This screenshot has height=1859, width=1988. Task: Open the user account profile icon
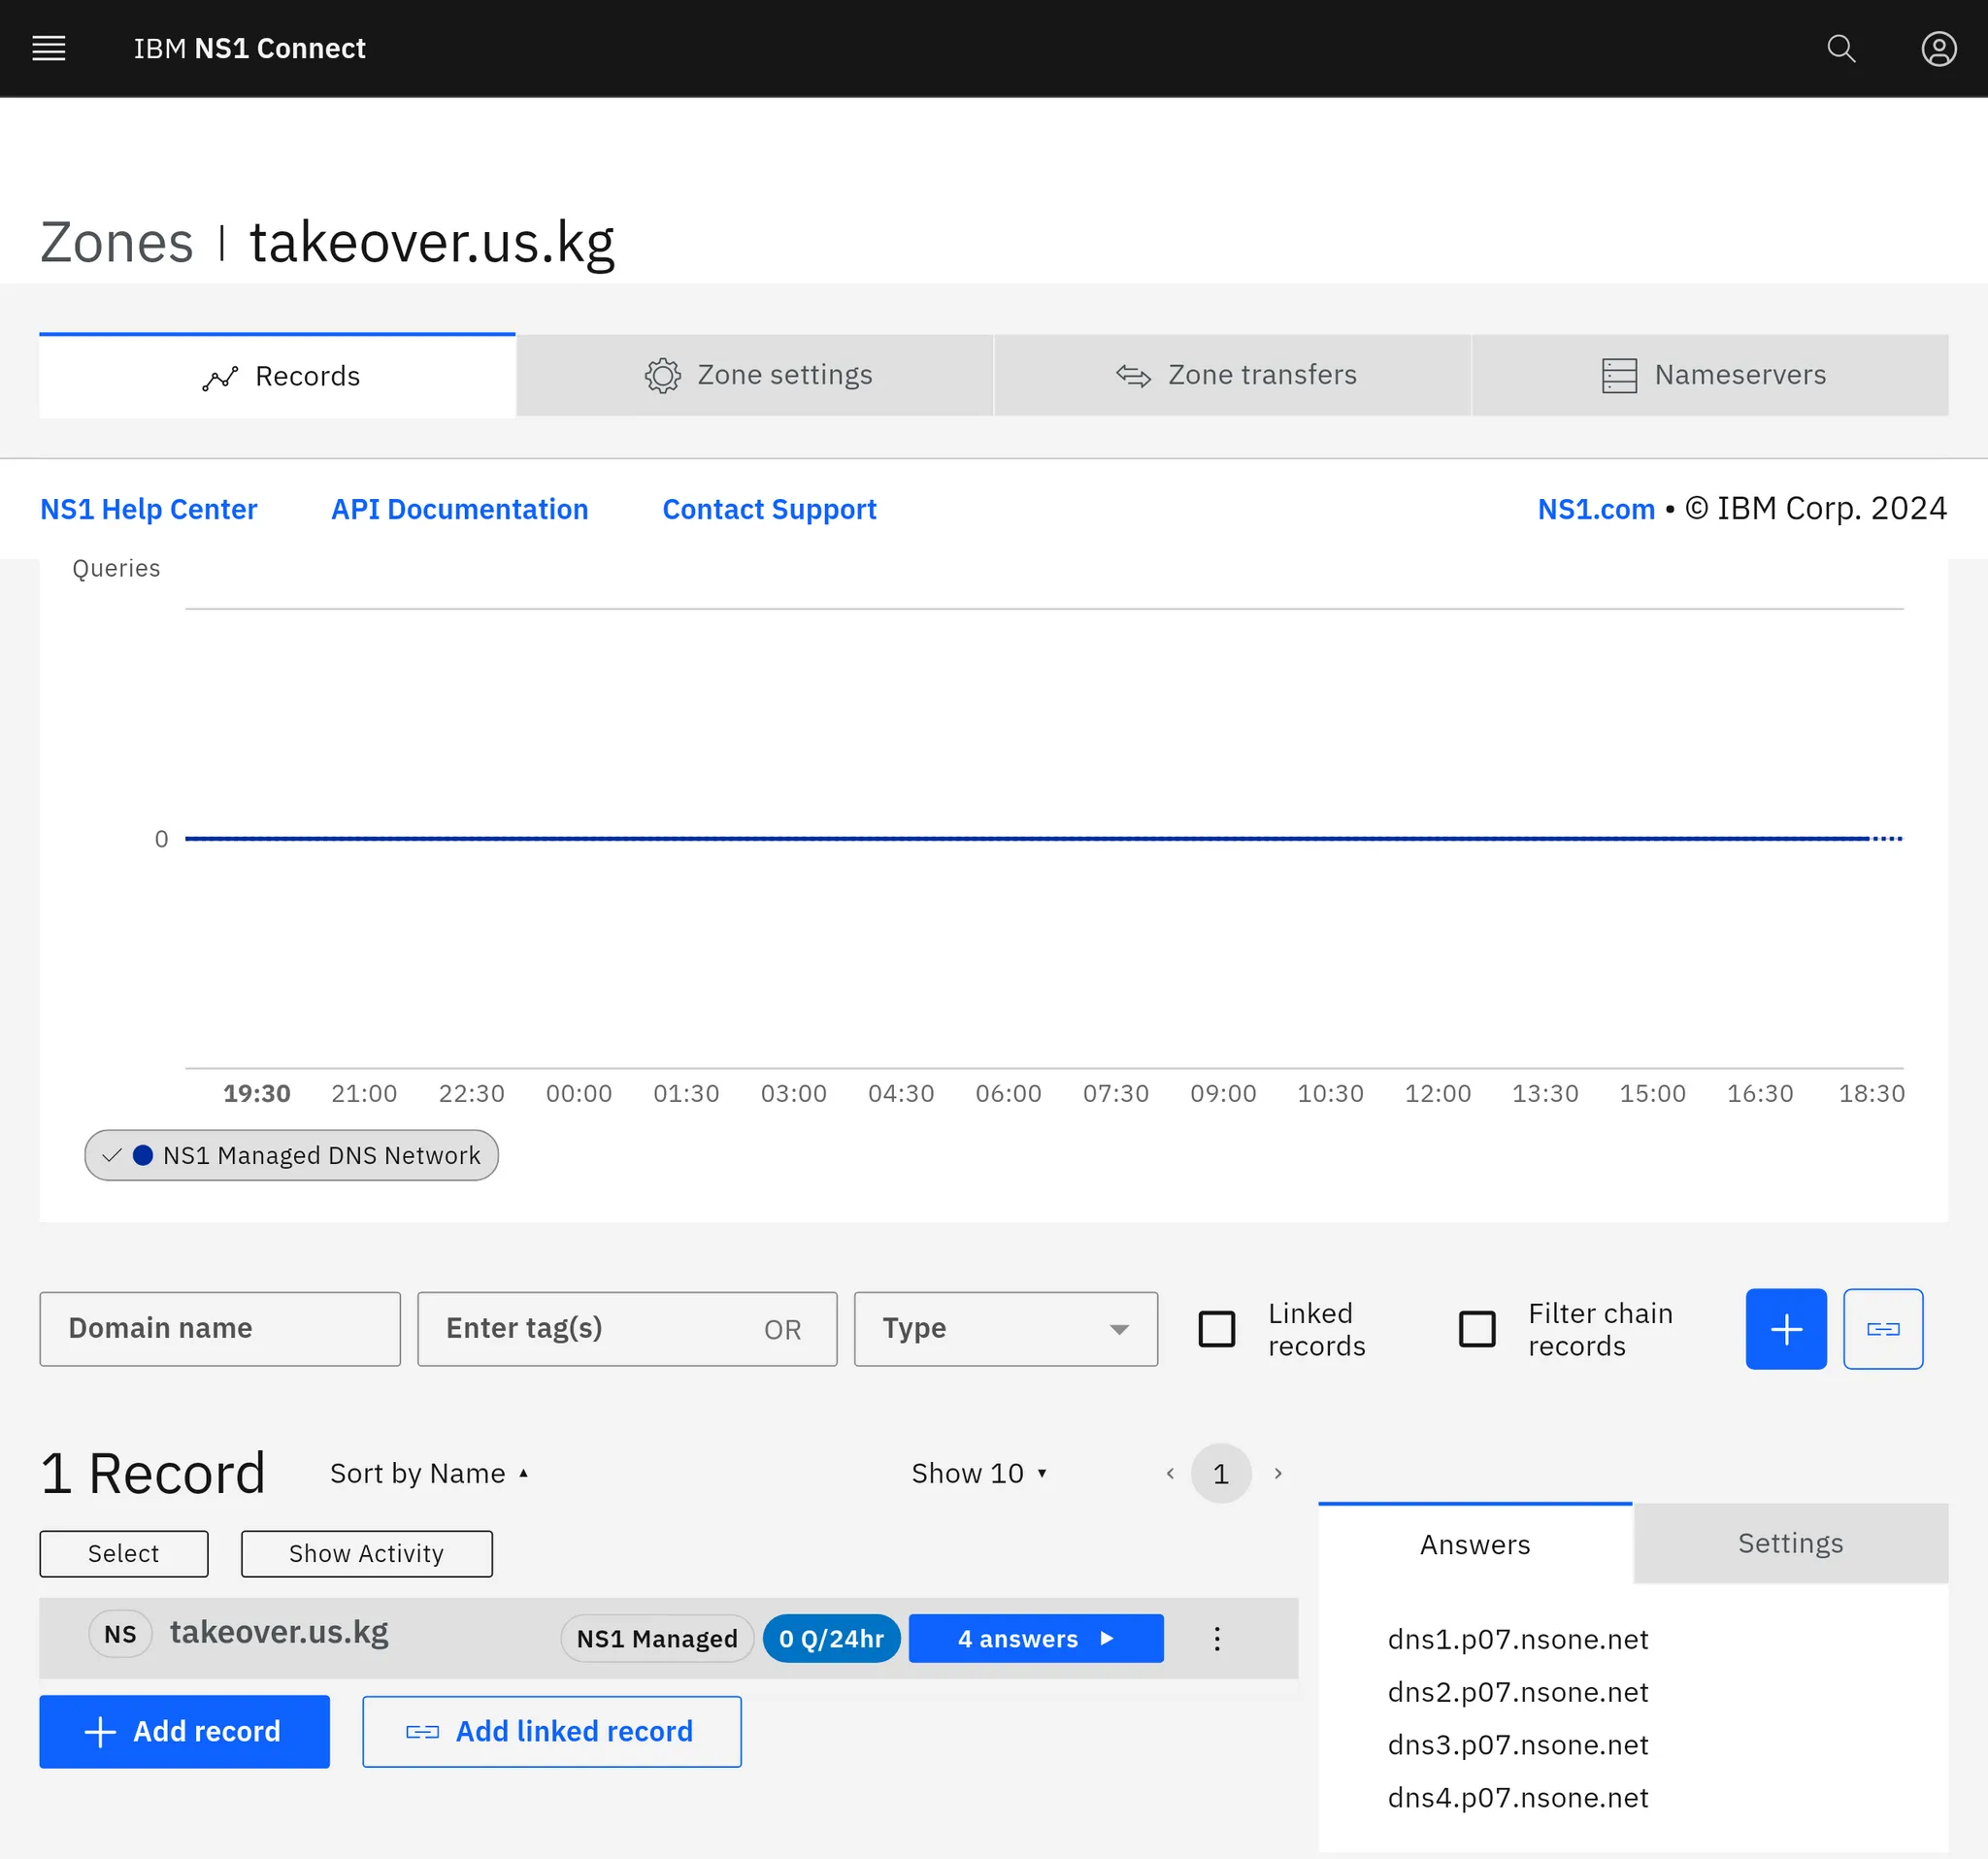pos(1938,48)
